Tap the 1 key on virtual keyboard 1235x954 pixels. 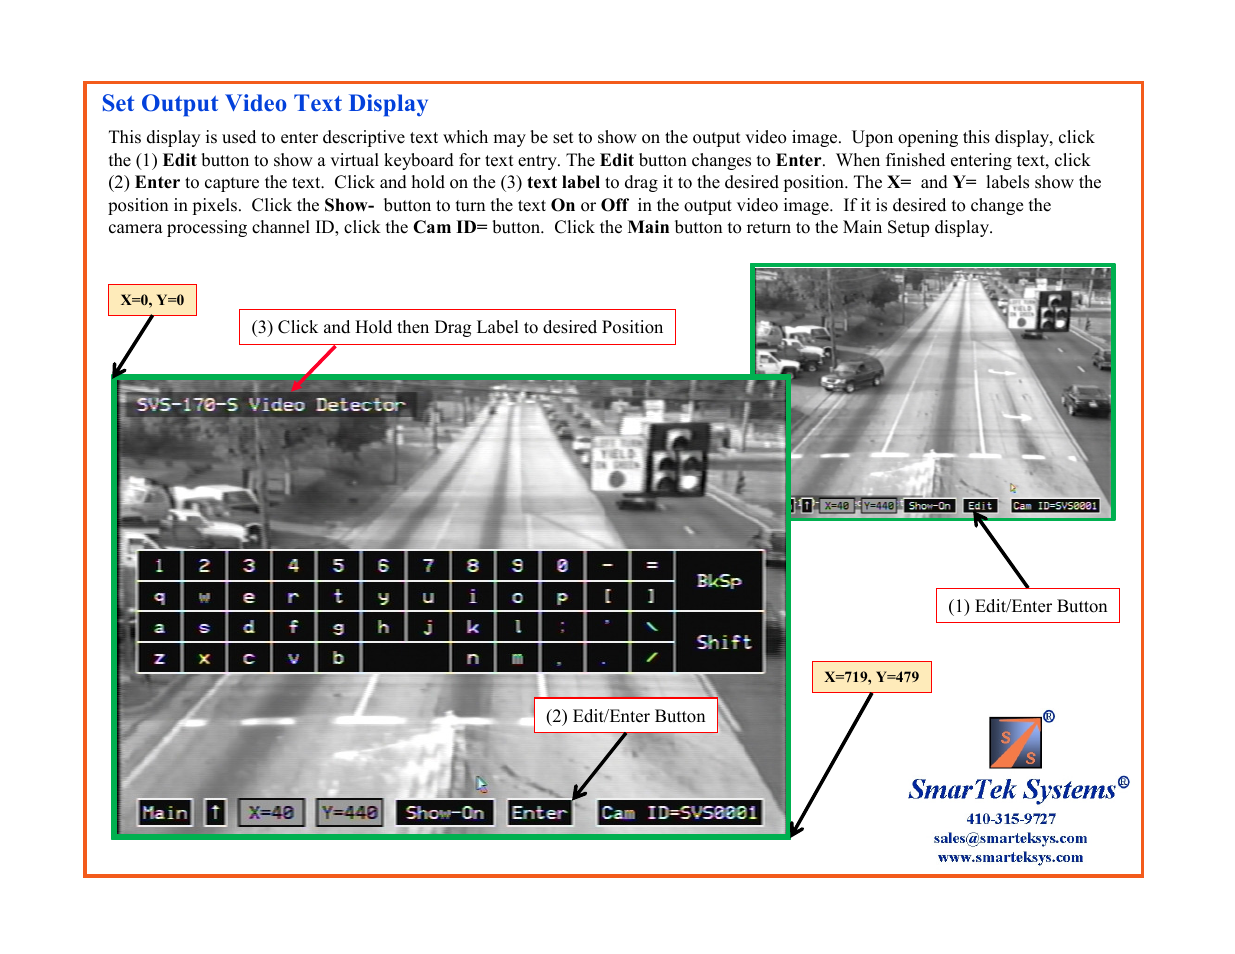pos(159,566)
